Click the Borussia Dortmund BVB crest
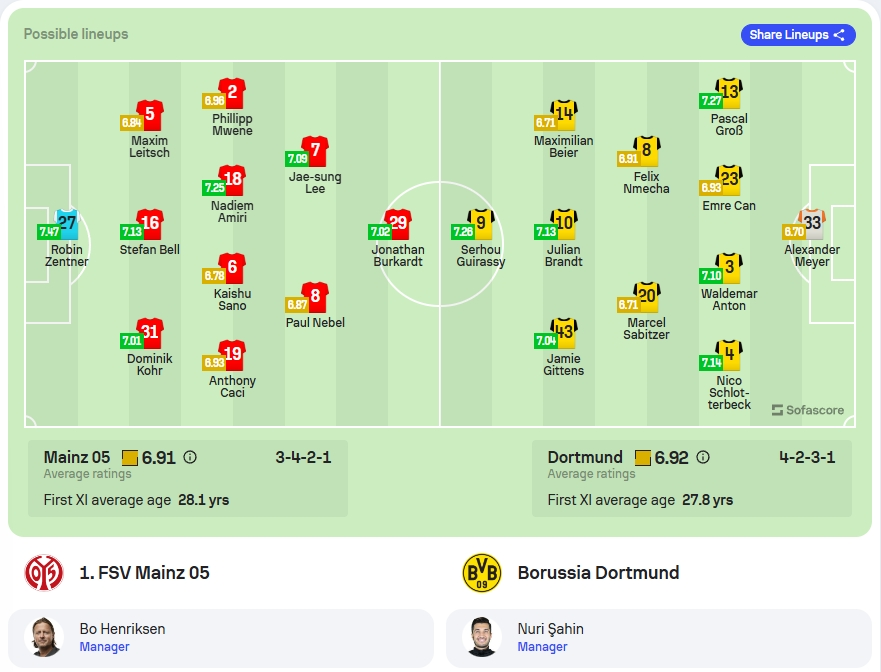Screen dimensions: 881x672 coord(482,573)
